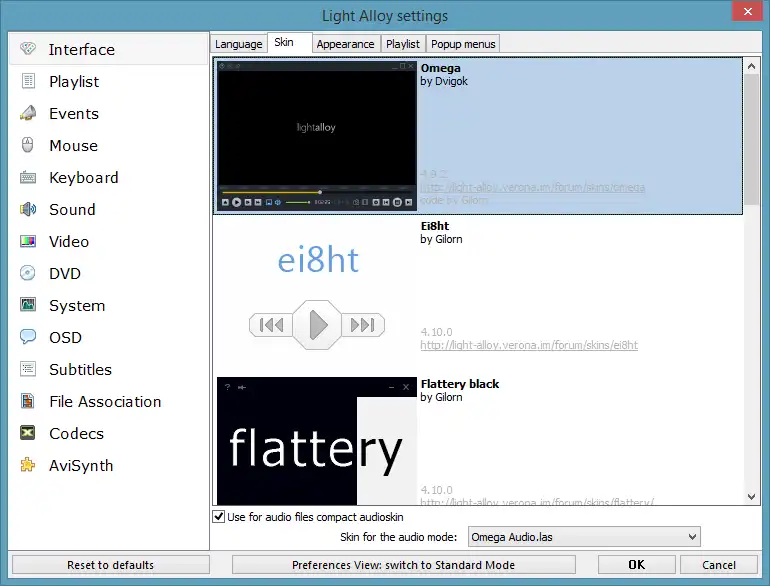Open Events settings label
Viewport: 770px width, 586px height.
(x=74, y=113)
